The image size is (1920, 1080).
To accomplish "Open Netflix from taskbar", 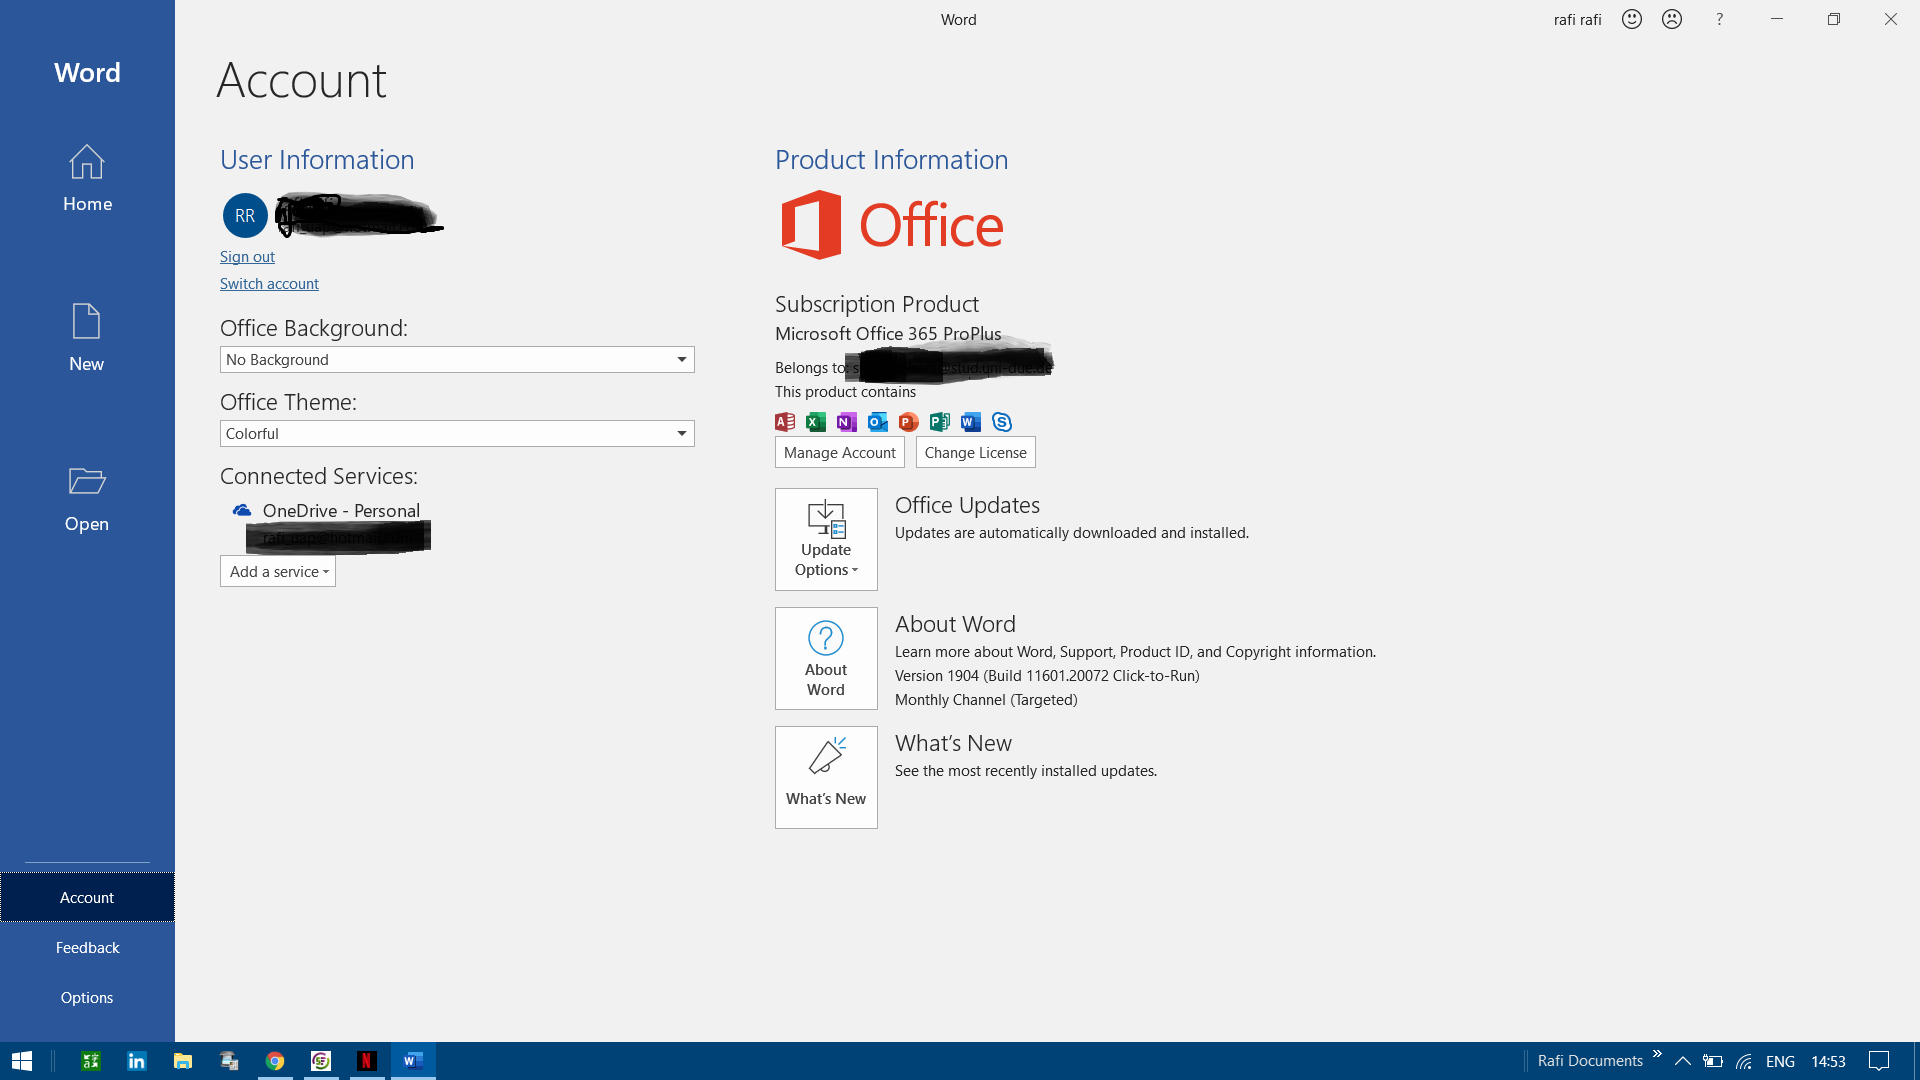I will [367, 1061].
